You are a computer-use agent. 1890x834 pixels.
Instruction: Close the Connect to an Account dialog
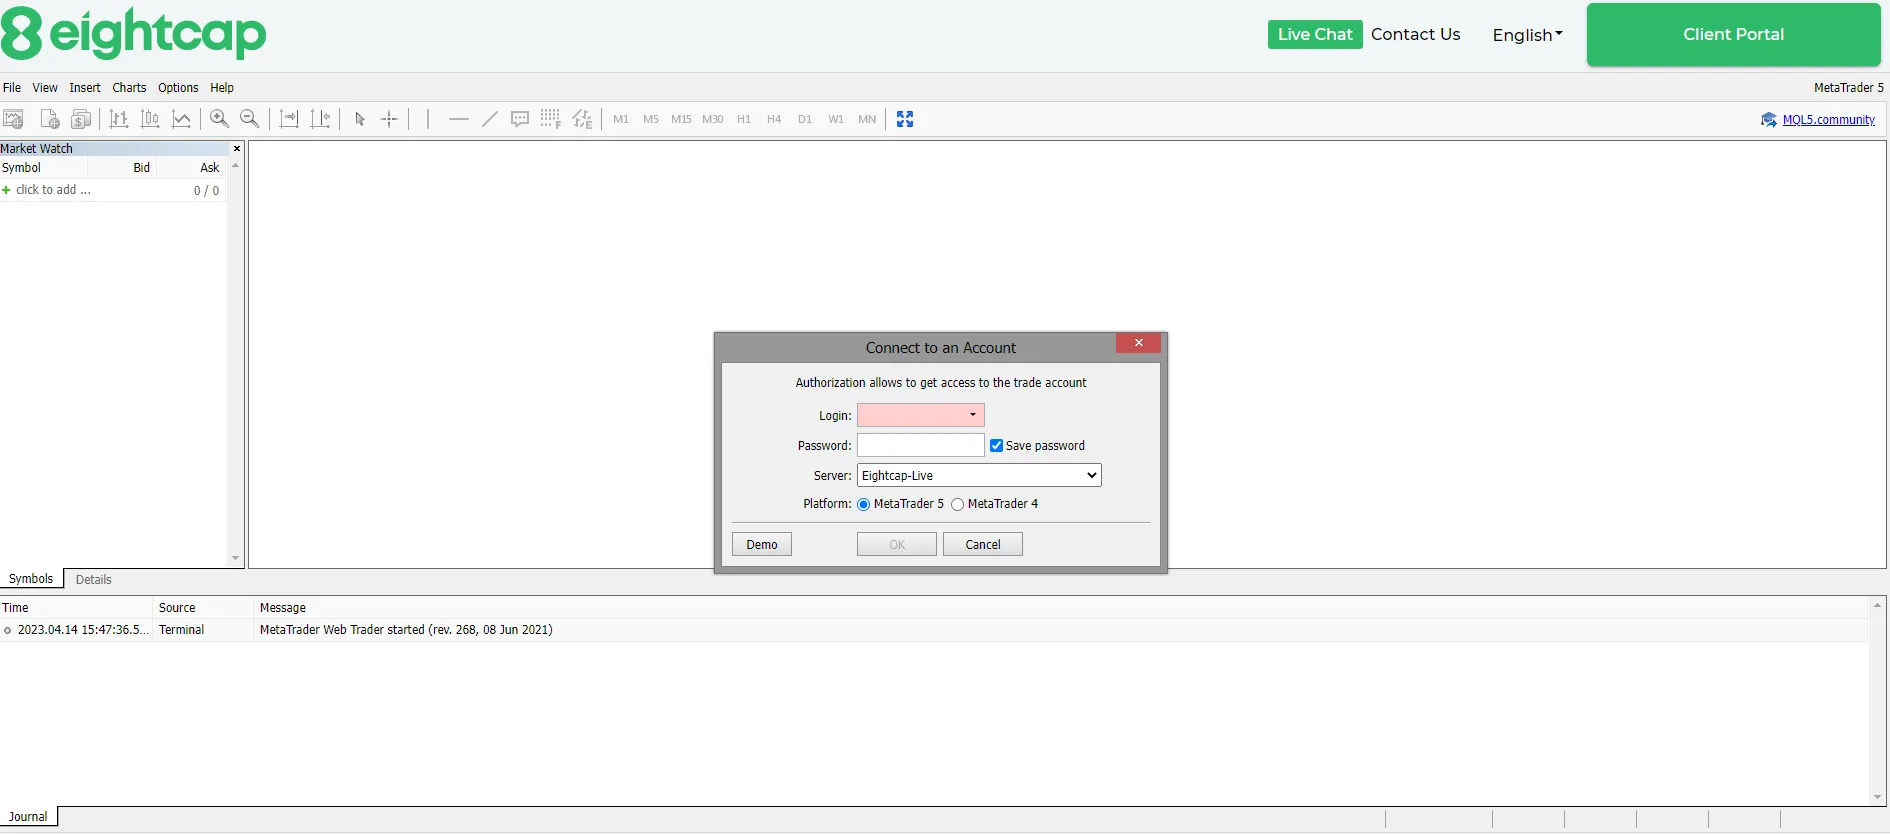point(1138,343)
